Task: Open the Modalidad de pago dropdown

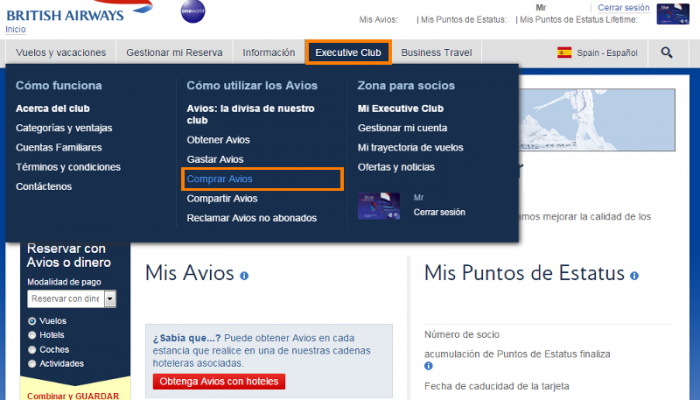Action: tap(71, 299)
